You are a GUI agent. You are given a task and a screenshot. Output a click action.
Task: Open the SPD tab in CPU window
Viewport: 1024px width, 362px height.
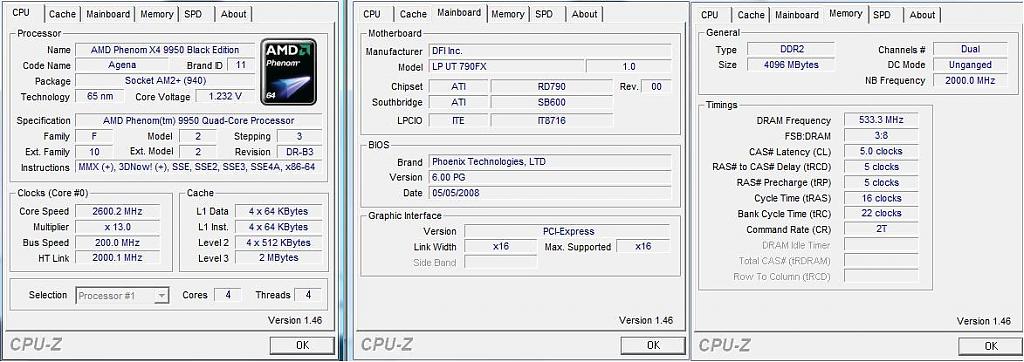point(193,14)
